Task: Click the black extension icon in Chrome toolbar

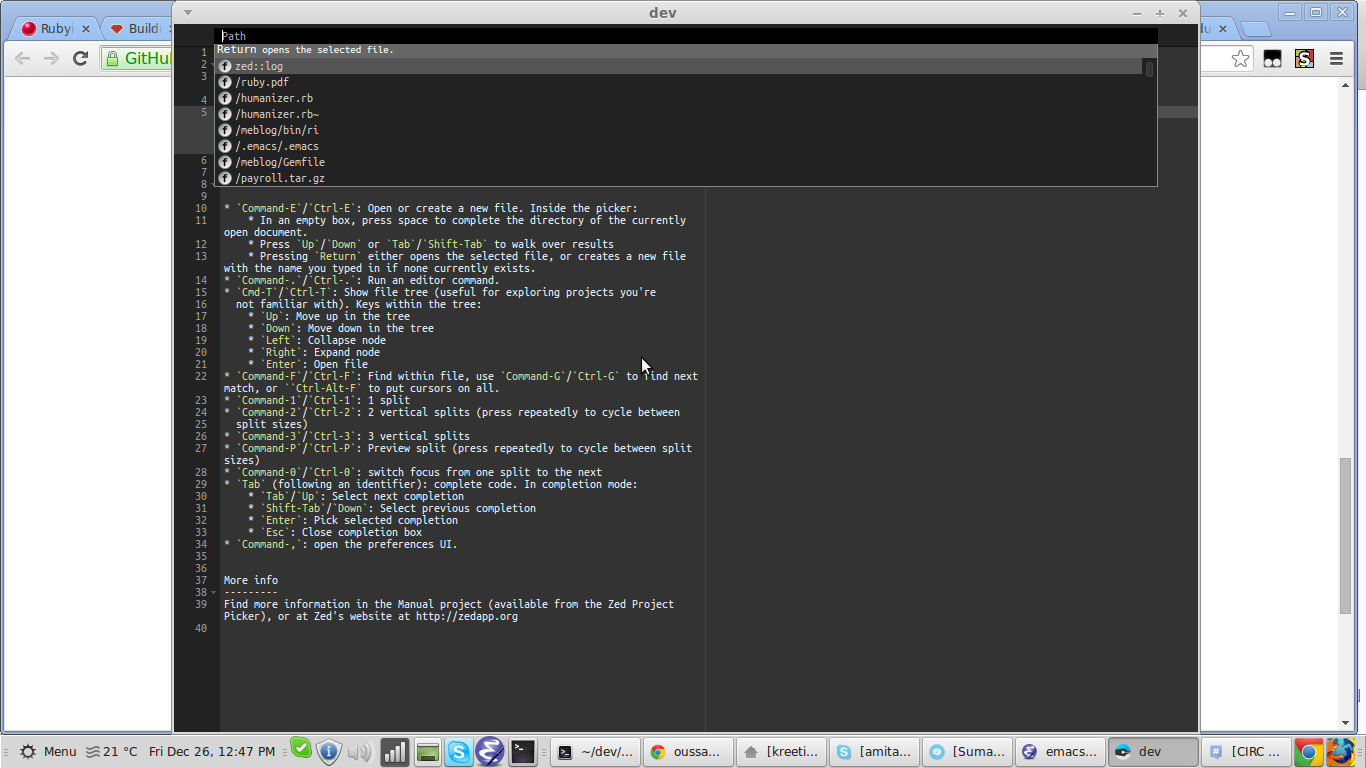Action: pos(1272,59)
